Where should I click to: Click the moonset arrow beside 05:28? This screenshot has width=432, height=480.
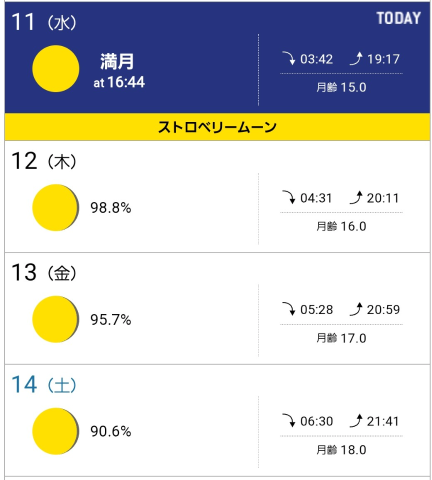point(289,309)
